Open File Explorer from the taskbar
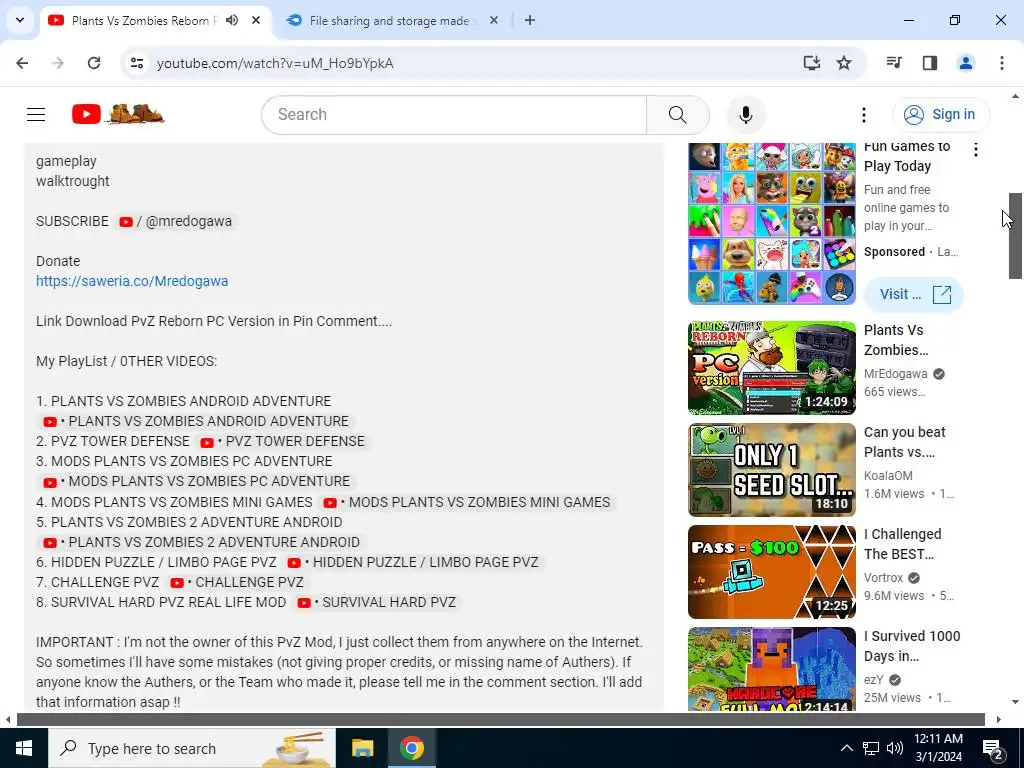 (x=362, y=748)
